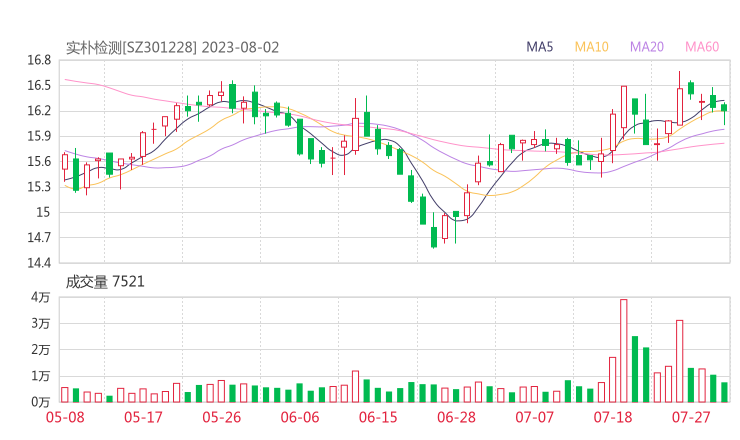Click the 06-28 date label
Viewport: 740px width, 440px height.
pyautogui.click(x=456, y=417)
